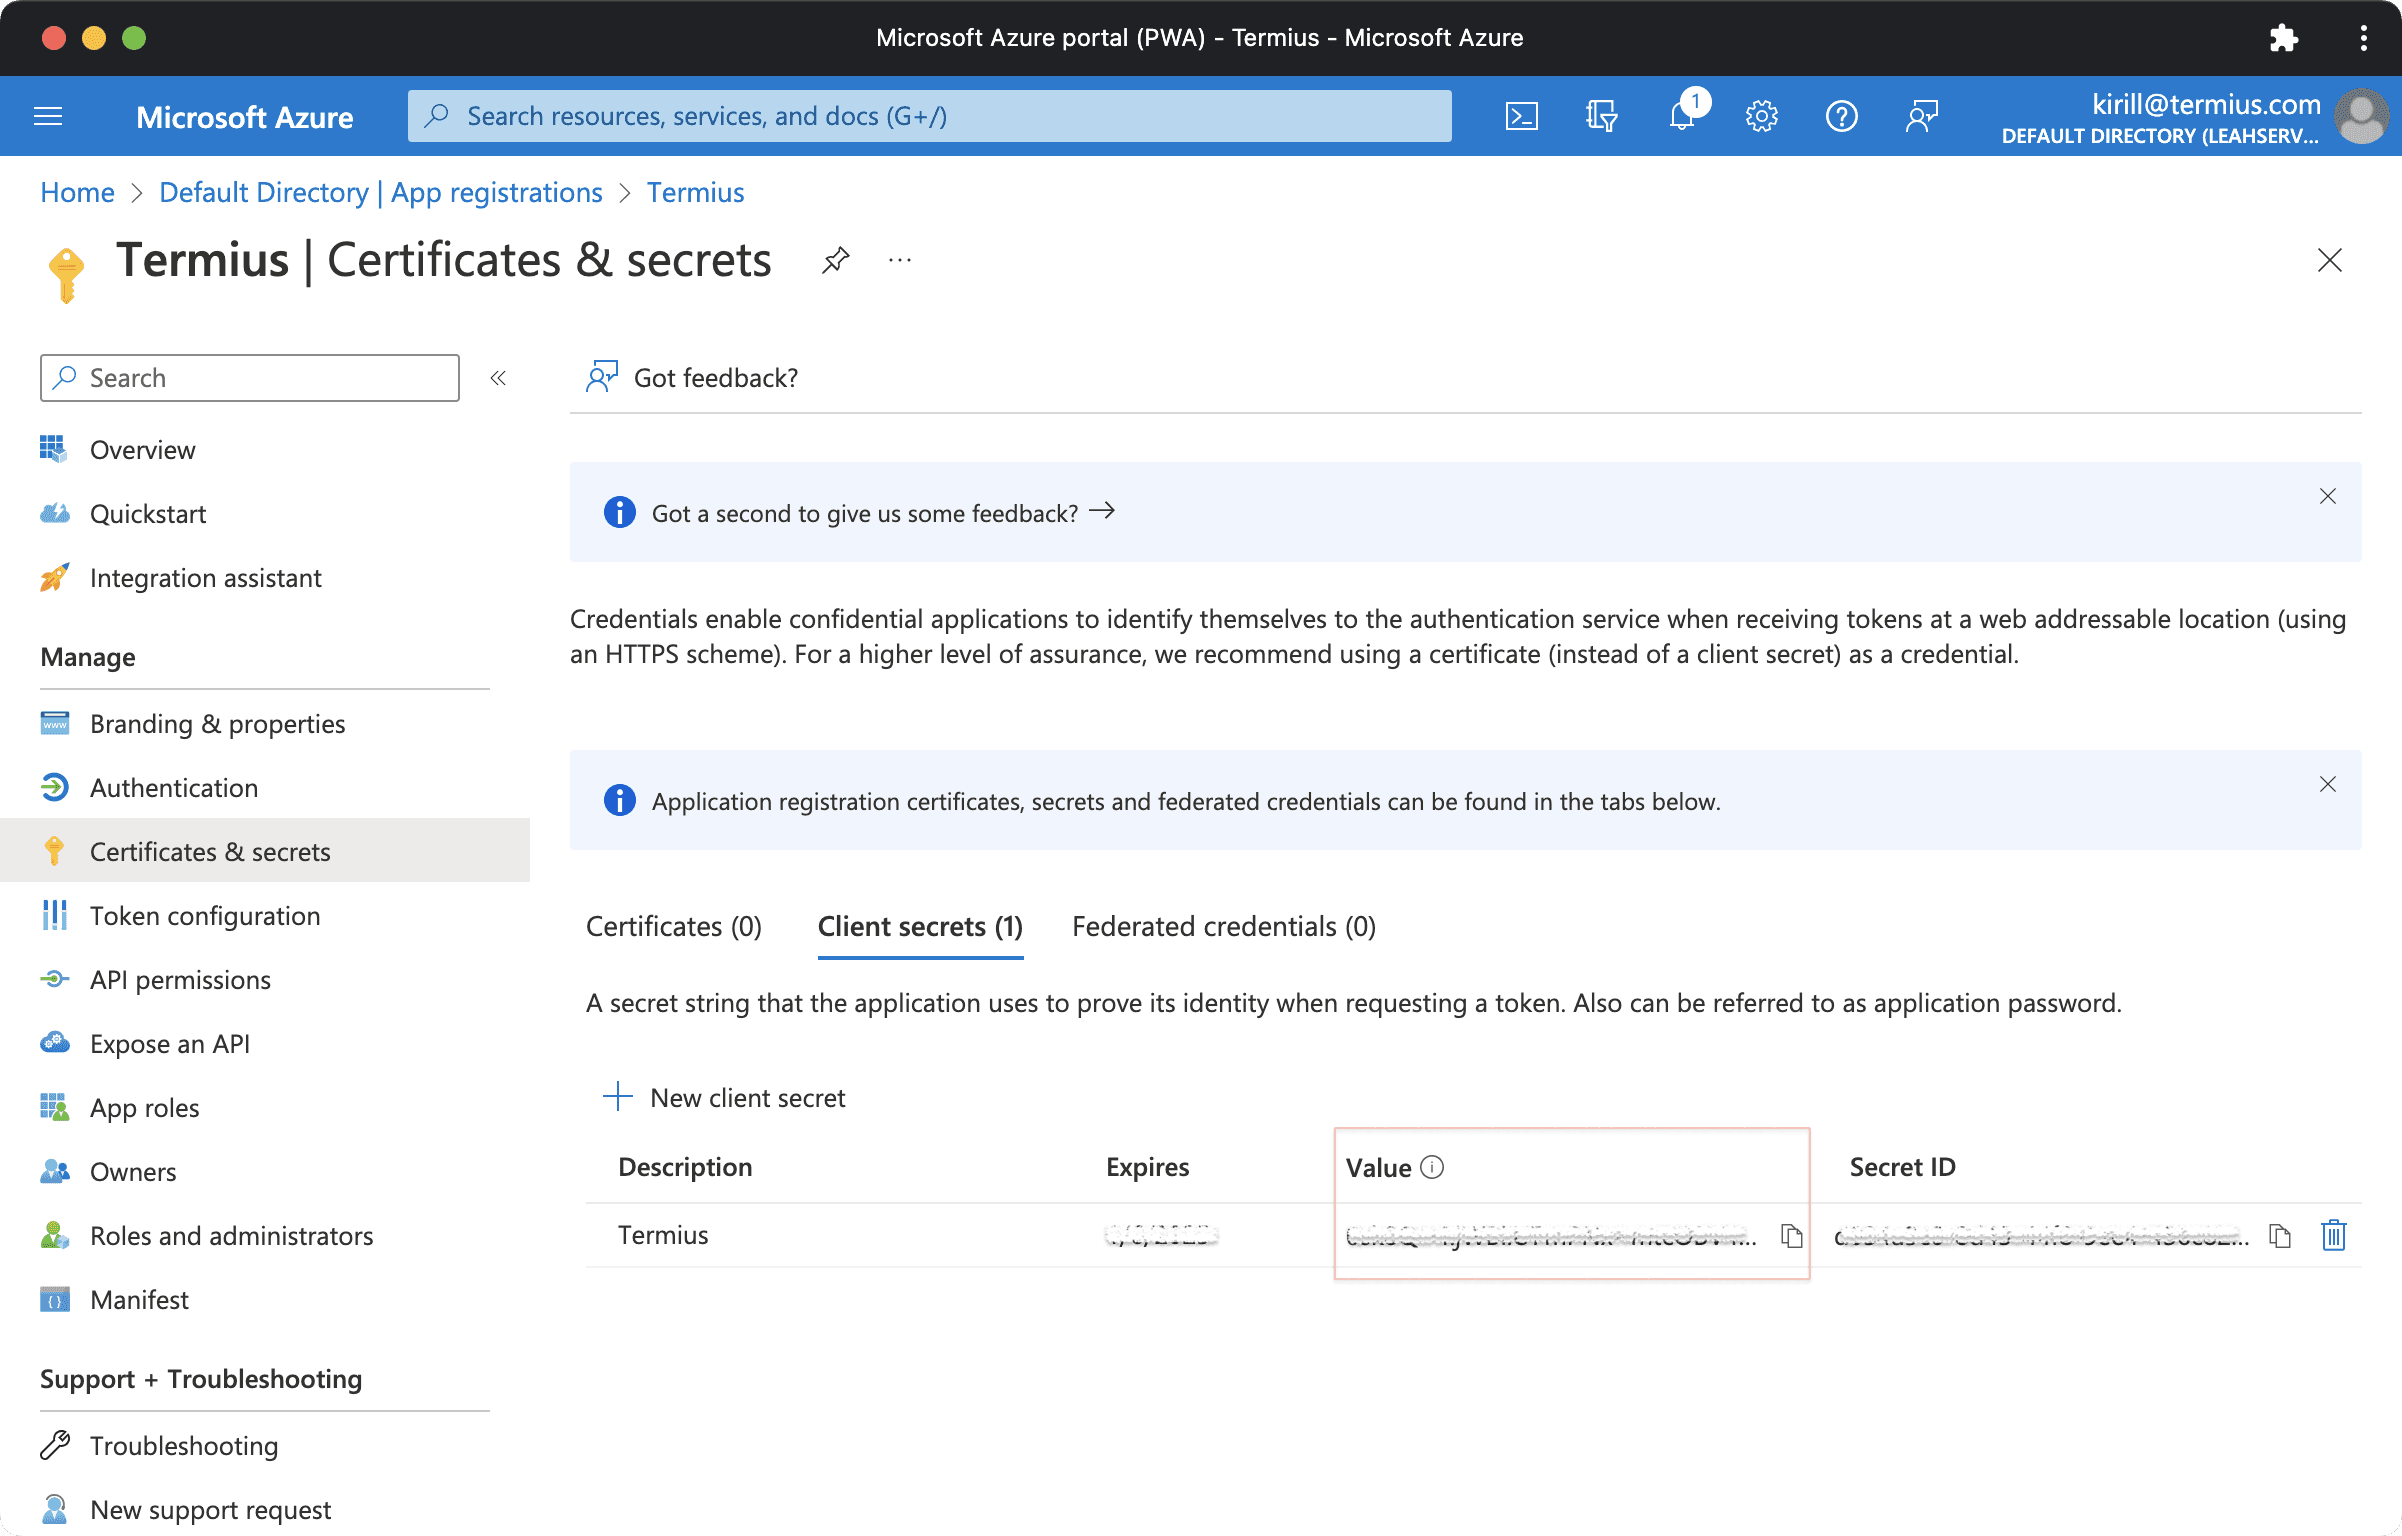Open the browser extensions puzzle icon
This screenshot has width=2402, height=1536.
click(2283, 38)
